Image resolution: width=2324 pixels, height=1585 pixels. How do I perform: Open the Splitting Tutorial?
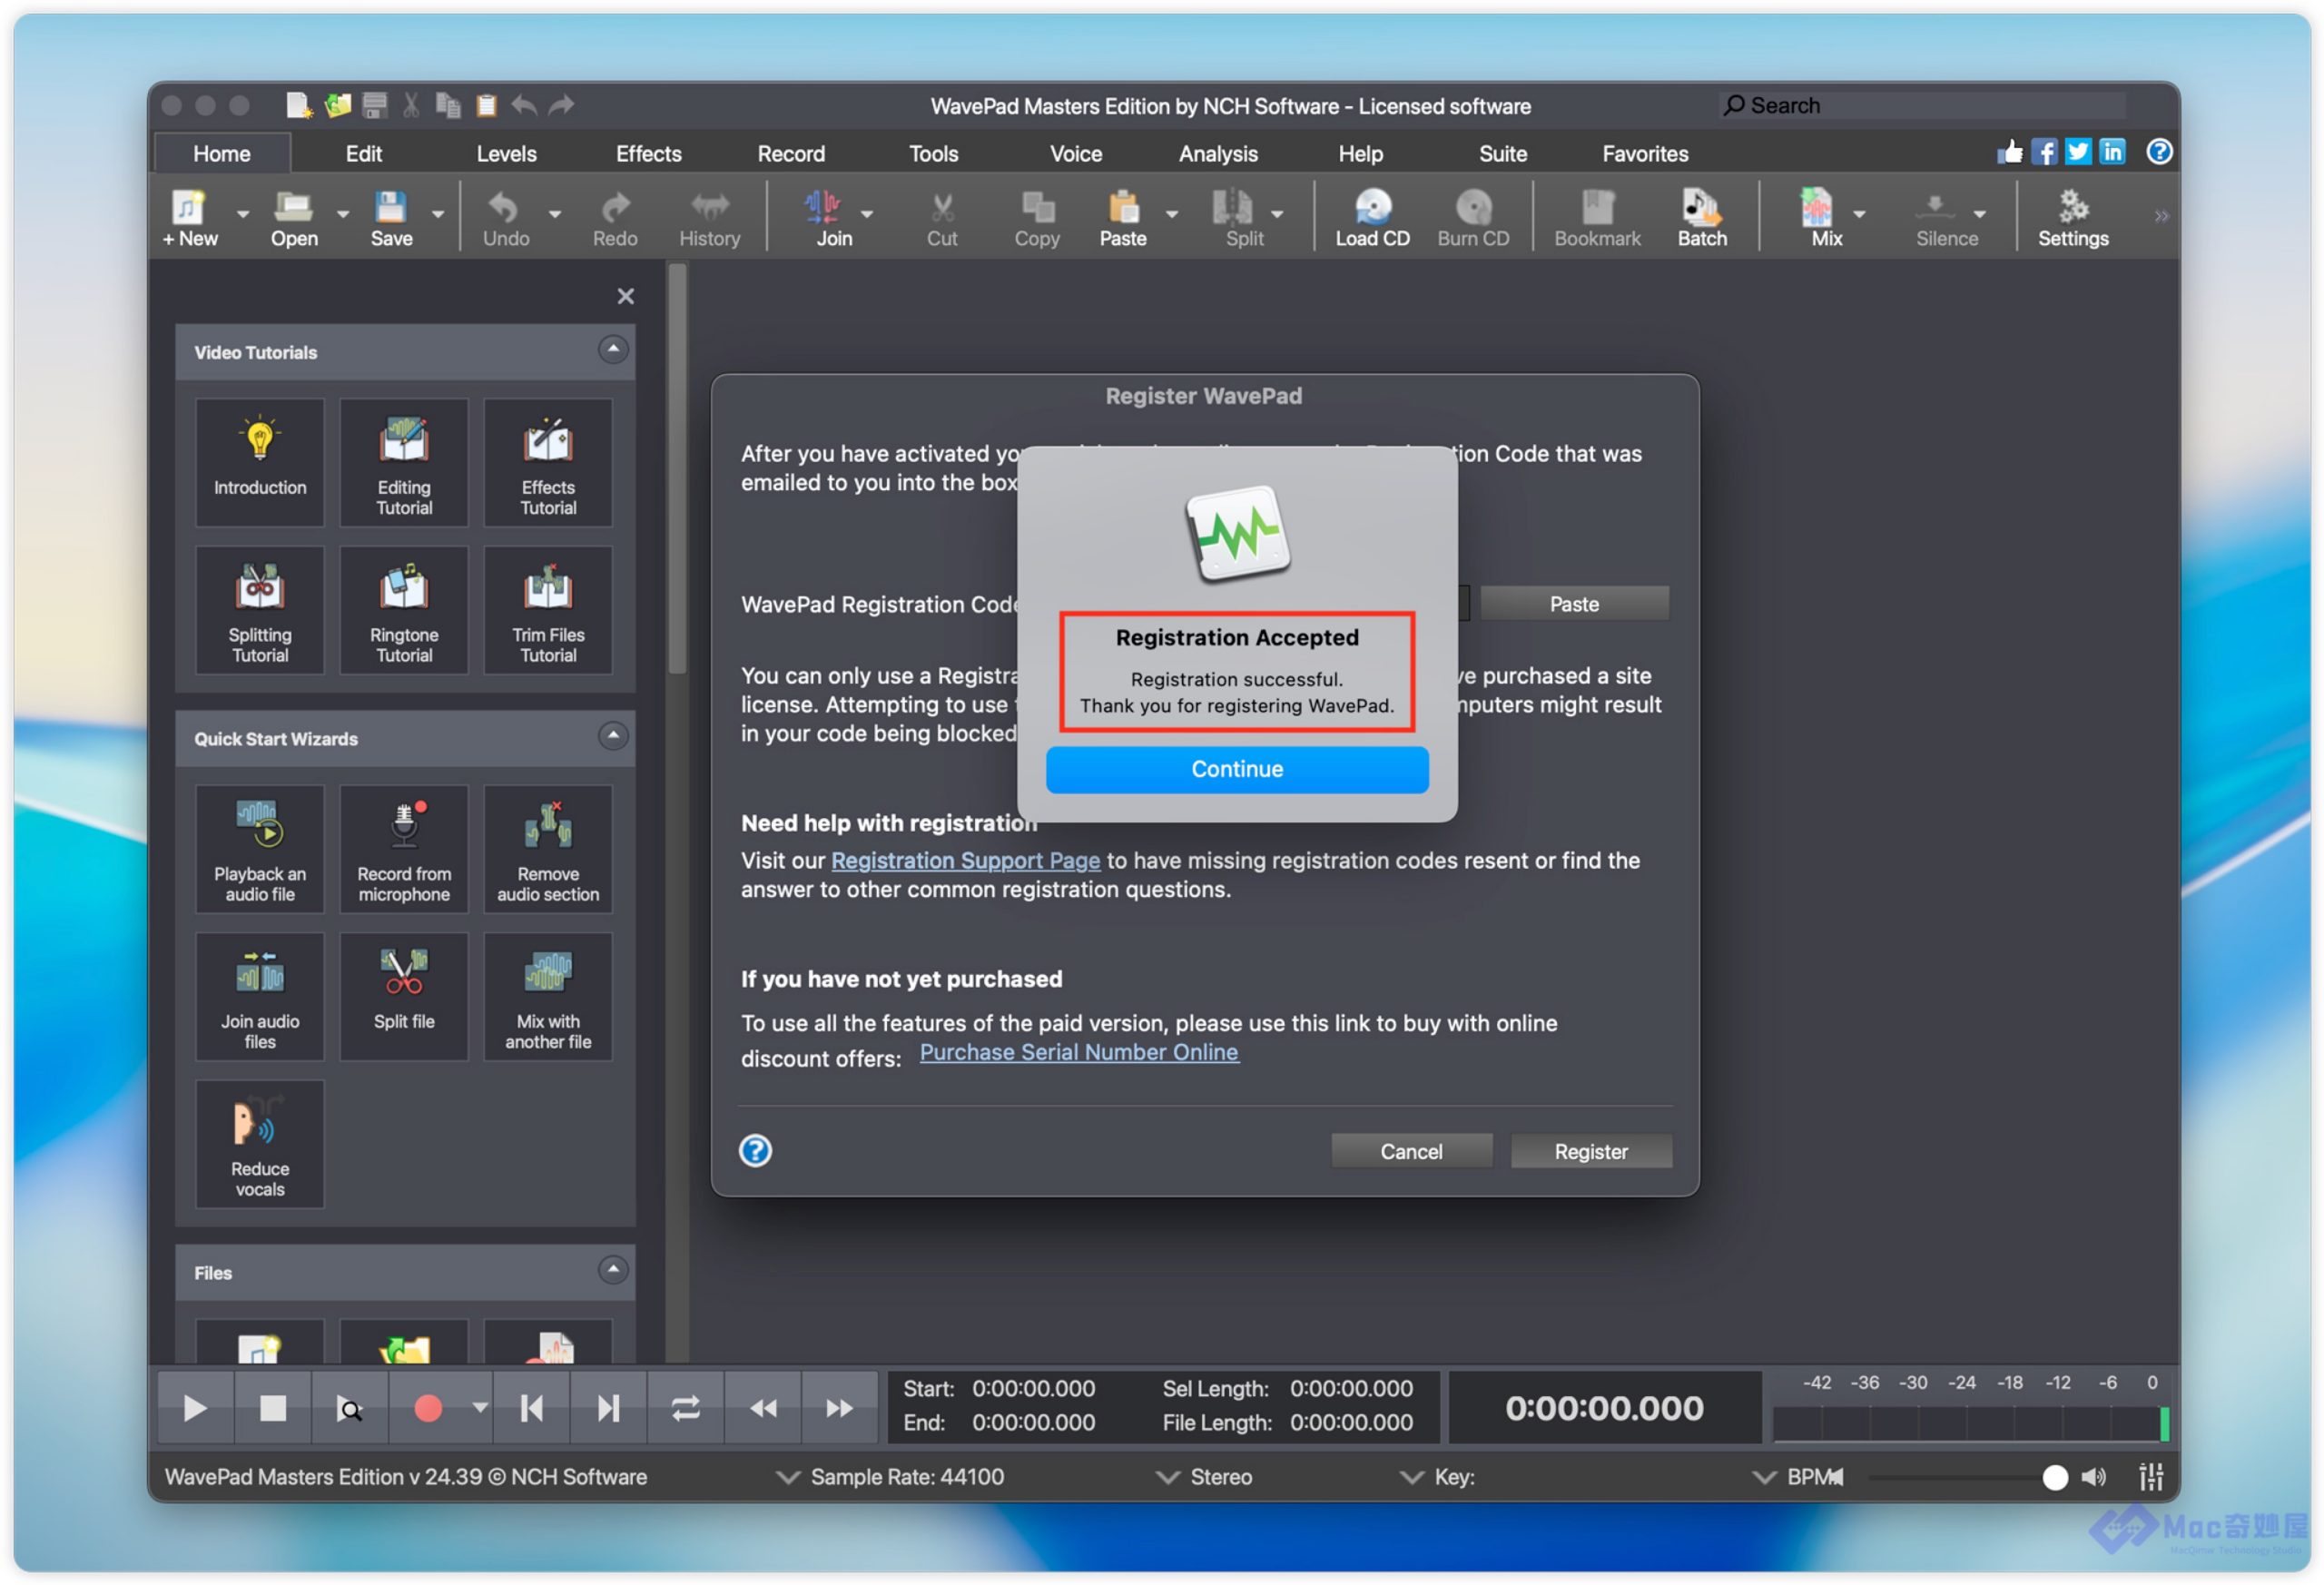tap(260, 610)
